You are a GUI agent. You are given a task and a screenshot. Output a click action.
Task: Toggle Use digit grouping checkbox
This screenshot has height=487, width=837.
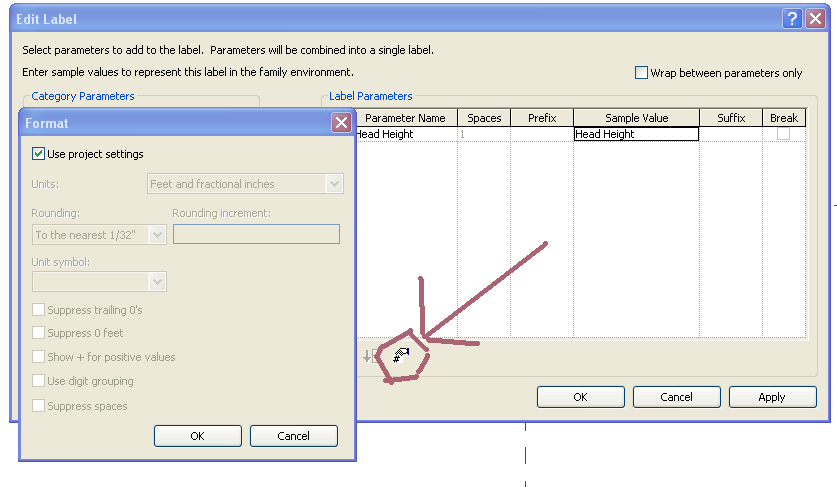pos(38,381)
